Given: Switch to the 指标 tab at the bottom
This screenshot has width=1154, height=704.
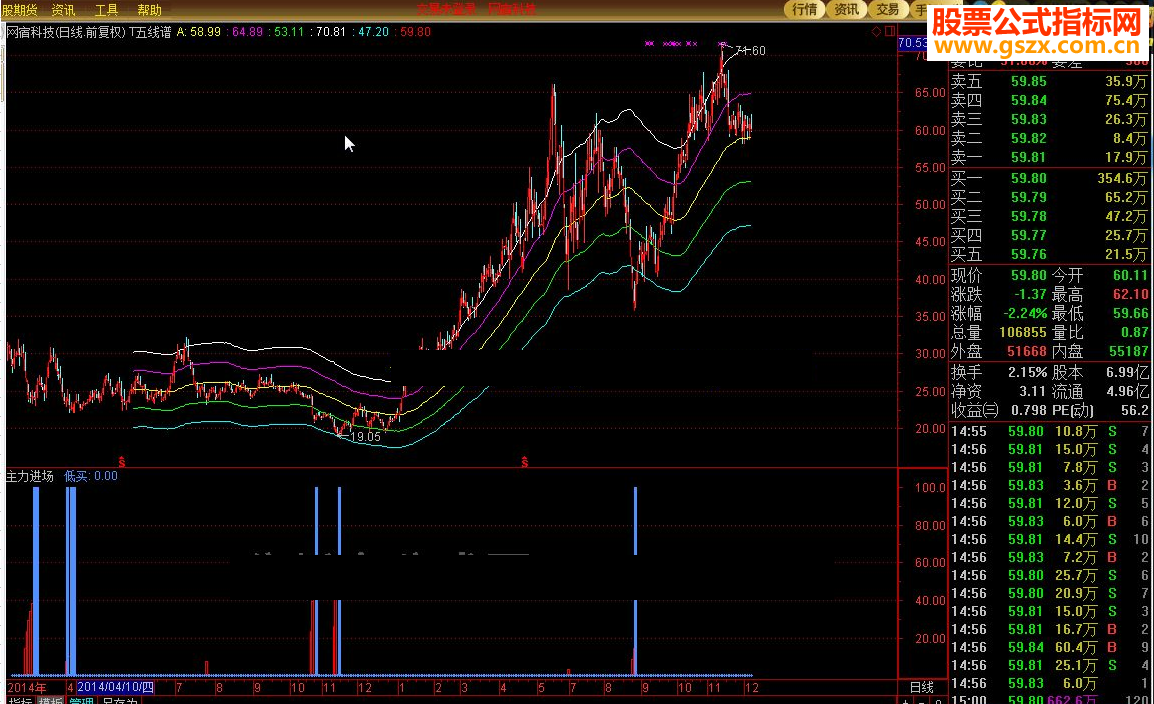Looking at the screenshot, I should (20, 702).
